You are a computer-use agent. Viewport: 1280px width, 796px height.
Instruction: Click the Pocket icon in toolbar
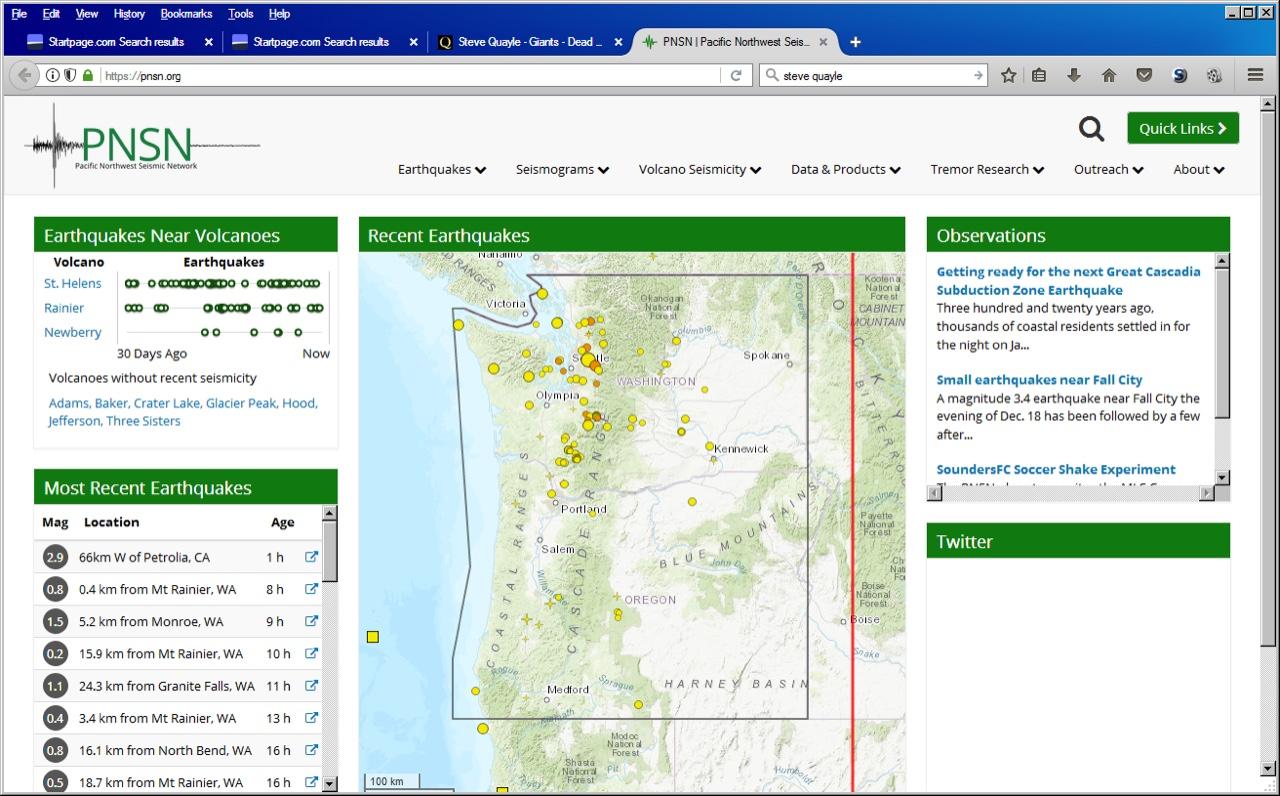coord(1144,75)
